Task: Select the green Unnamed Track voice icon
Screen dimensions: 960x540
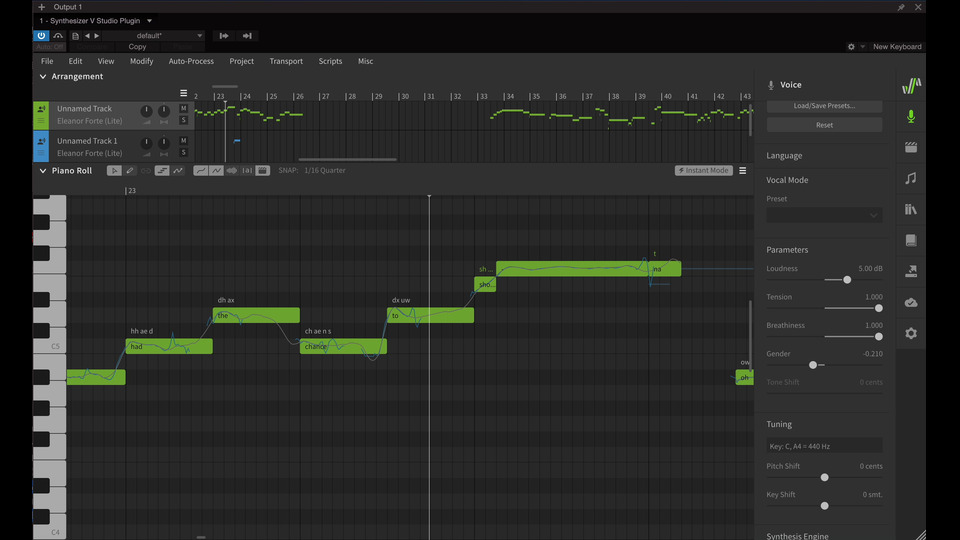Action: point(41,109)
